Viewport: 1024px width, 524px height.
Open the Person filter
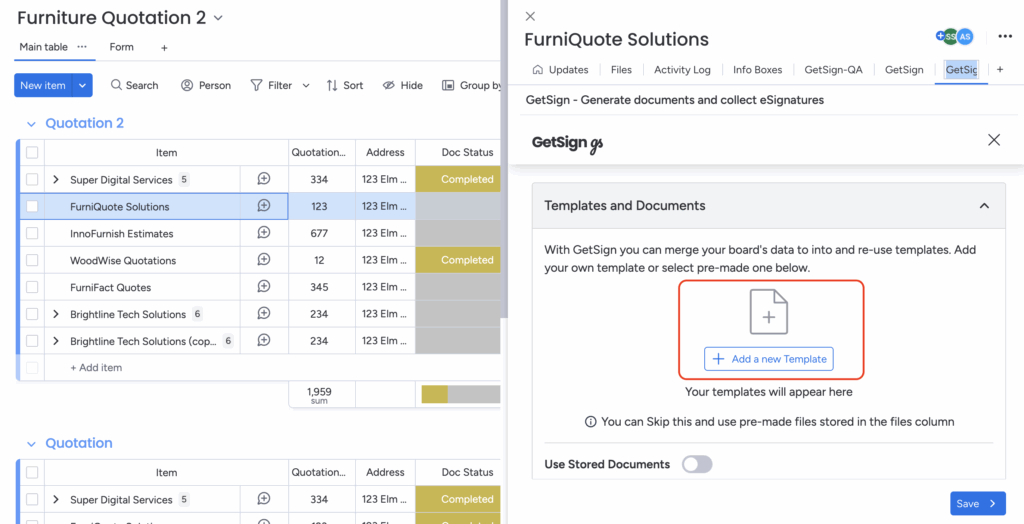(206, 85)
